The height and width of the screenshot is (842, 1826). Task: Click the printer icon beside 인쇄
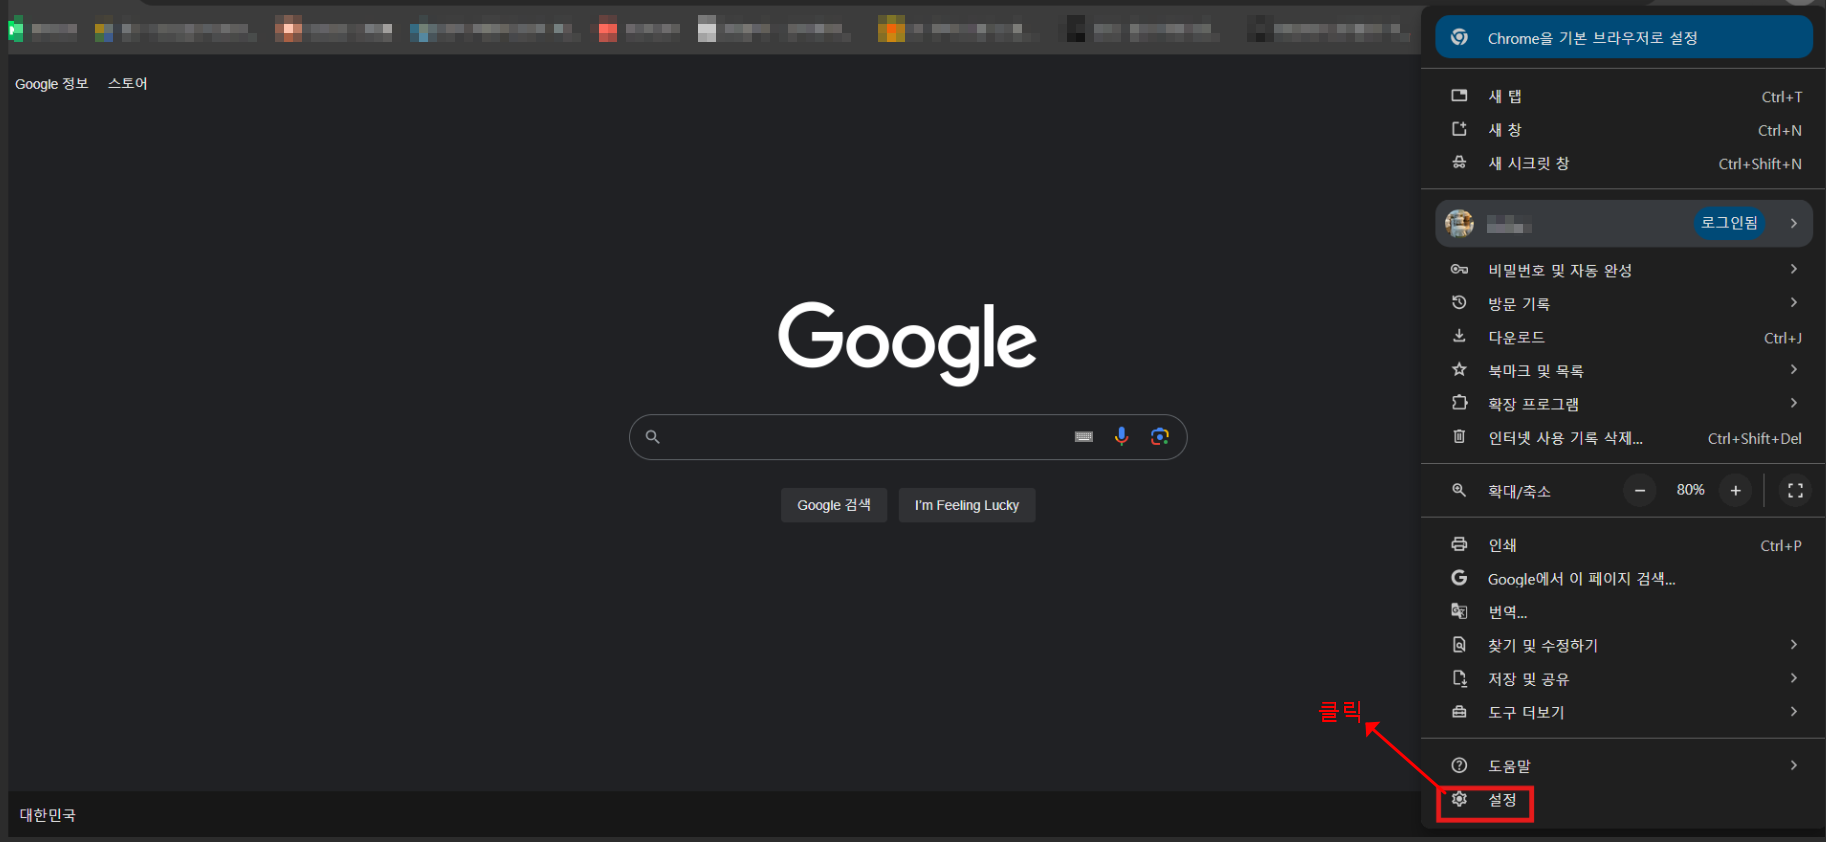pos(1459,544)
